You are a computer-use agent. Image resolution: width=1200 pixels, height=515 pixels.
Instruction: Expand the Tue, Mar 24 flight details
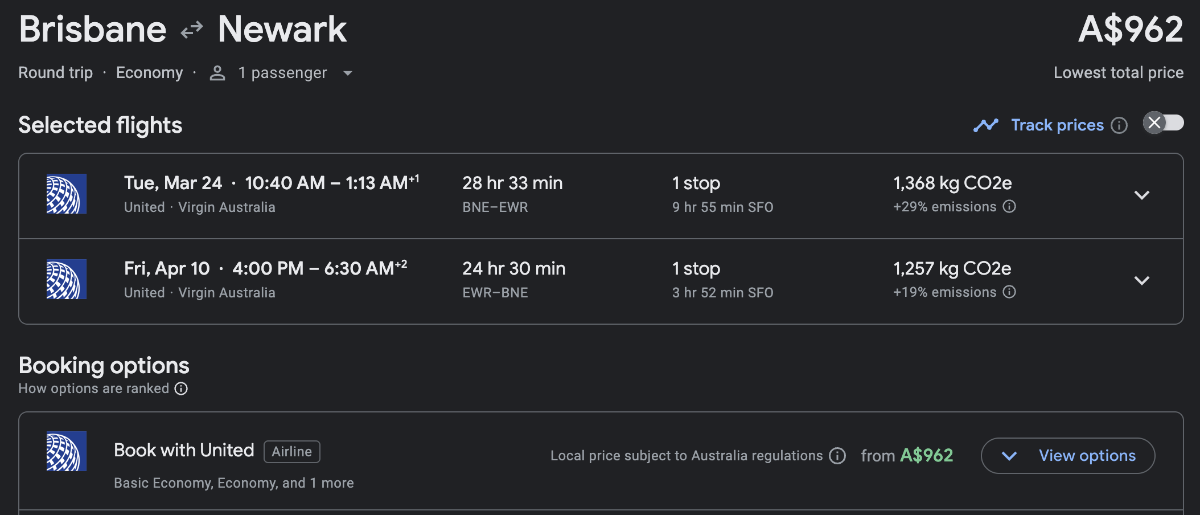(1142, 195)
